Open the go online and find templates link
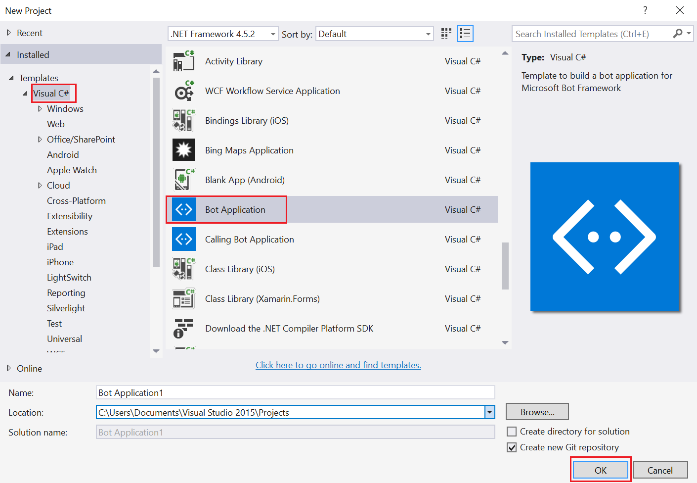The image size is (697, 483). [x=338, y=365]
